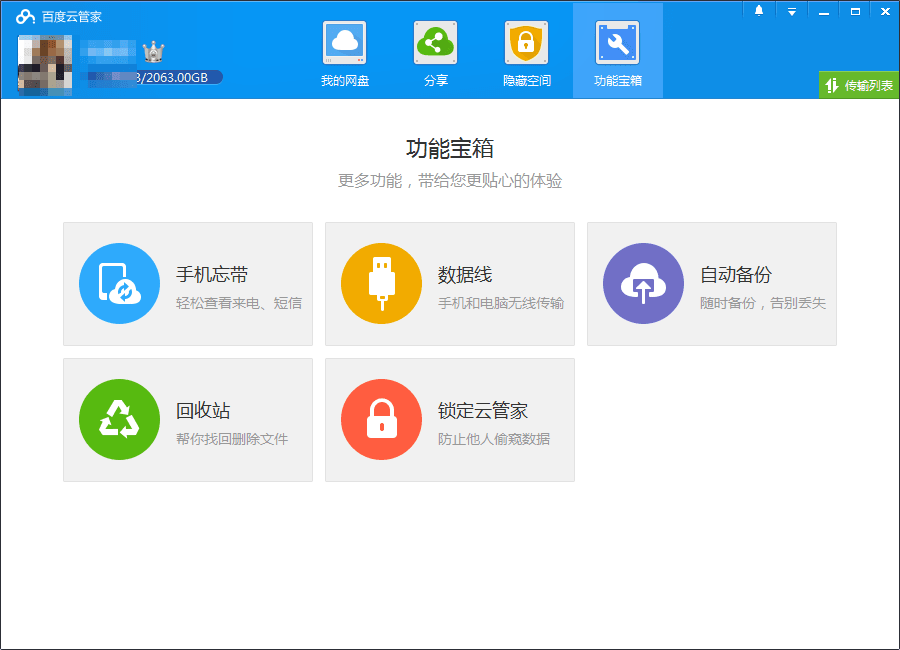Open the 传输列表 transfer panel
This screenshot has width=900, height=650.
[x=858, y=85]
